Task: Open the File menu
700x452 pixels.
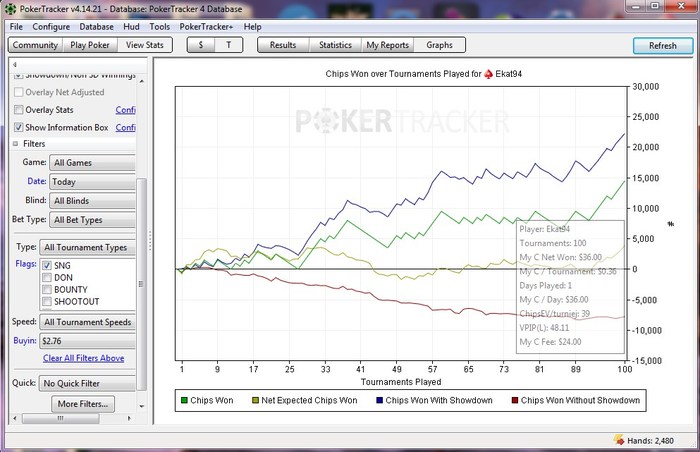Action: click(x=16, y=27)
